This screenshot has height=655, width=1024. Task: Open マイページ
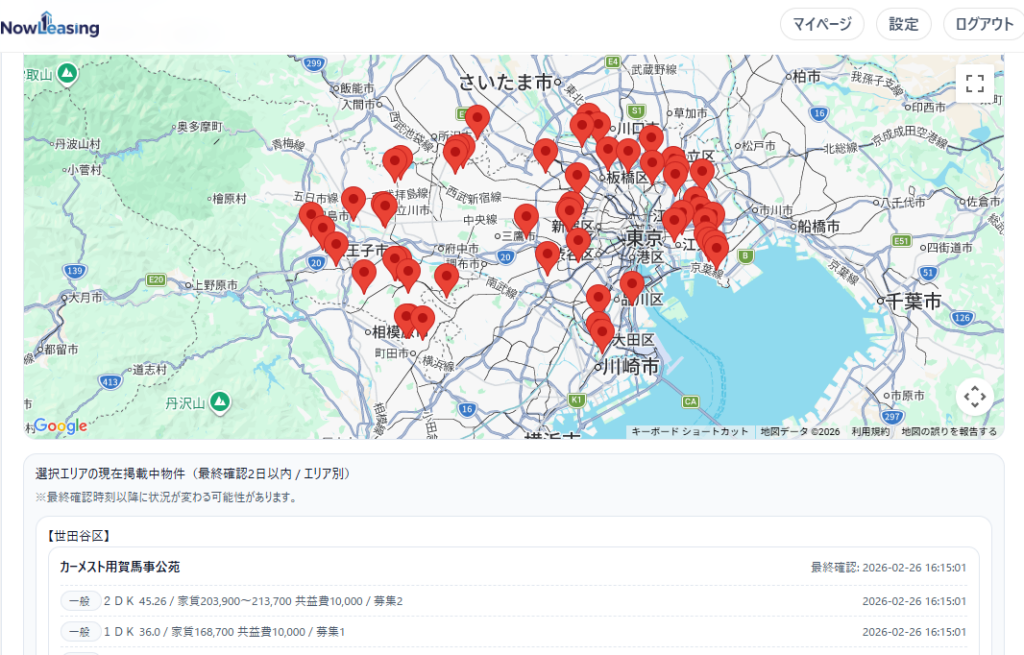point(822,24)
